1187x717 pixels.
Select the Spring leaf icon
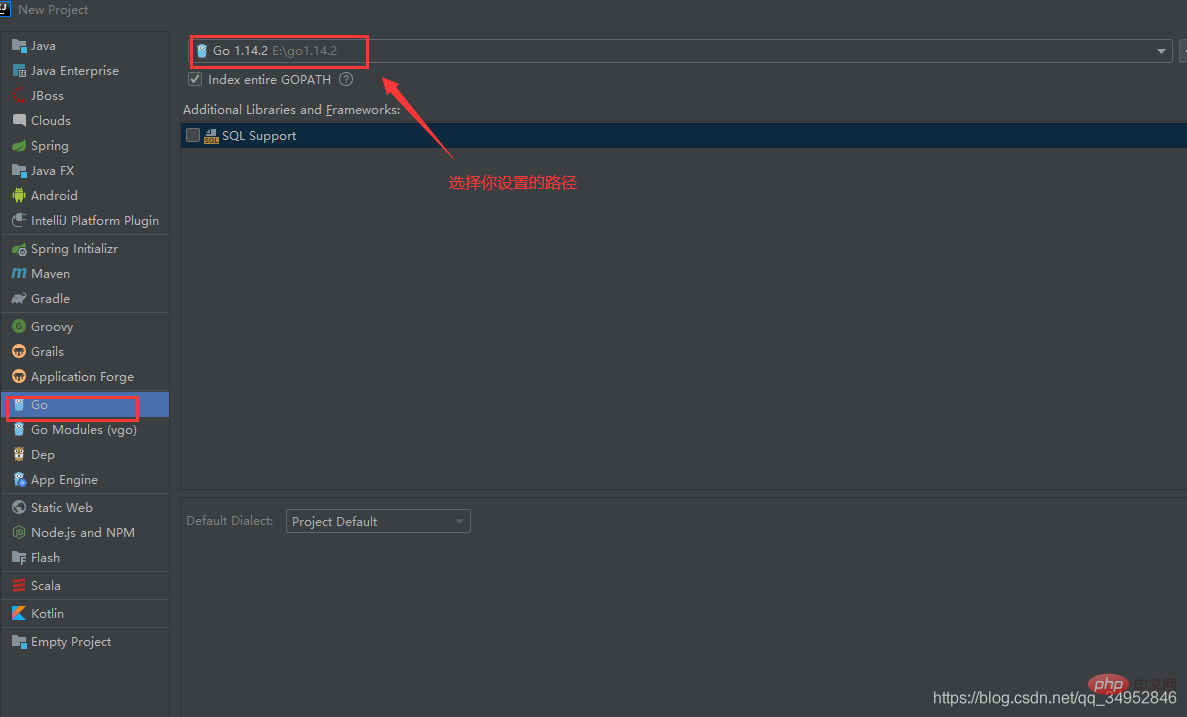pyautogui.click(x=19, y=145)
